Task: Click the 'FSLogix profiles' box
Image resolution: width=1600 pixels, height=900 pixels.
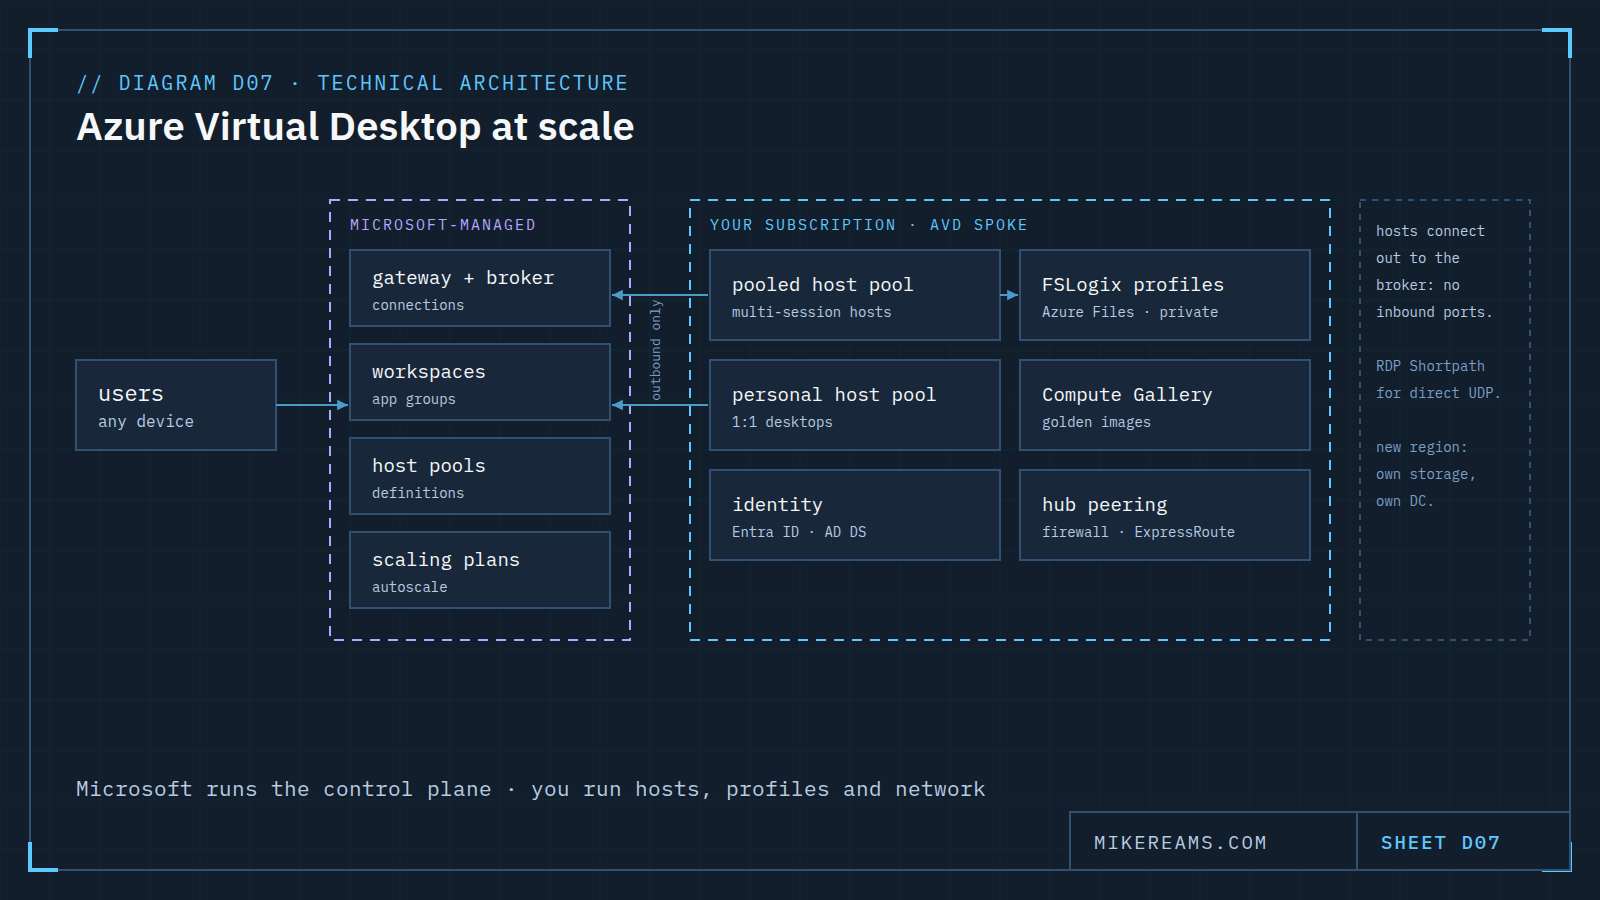Action: [1165, 295]
